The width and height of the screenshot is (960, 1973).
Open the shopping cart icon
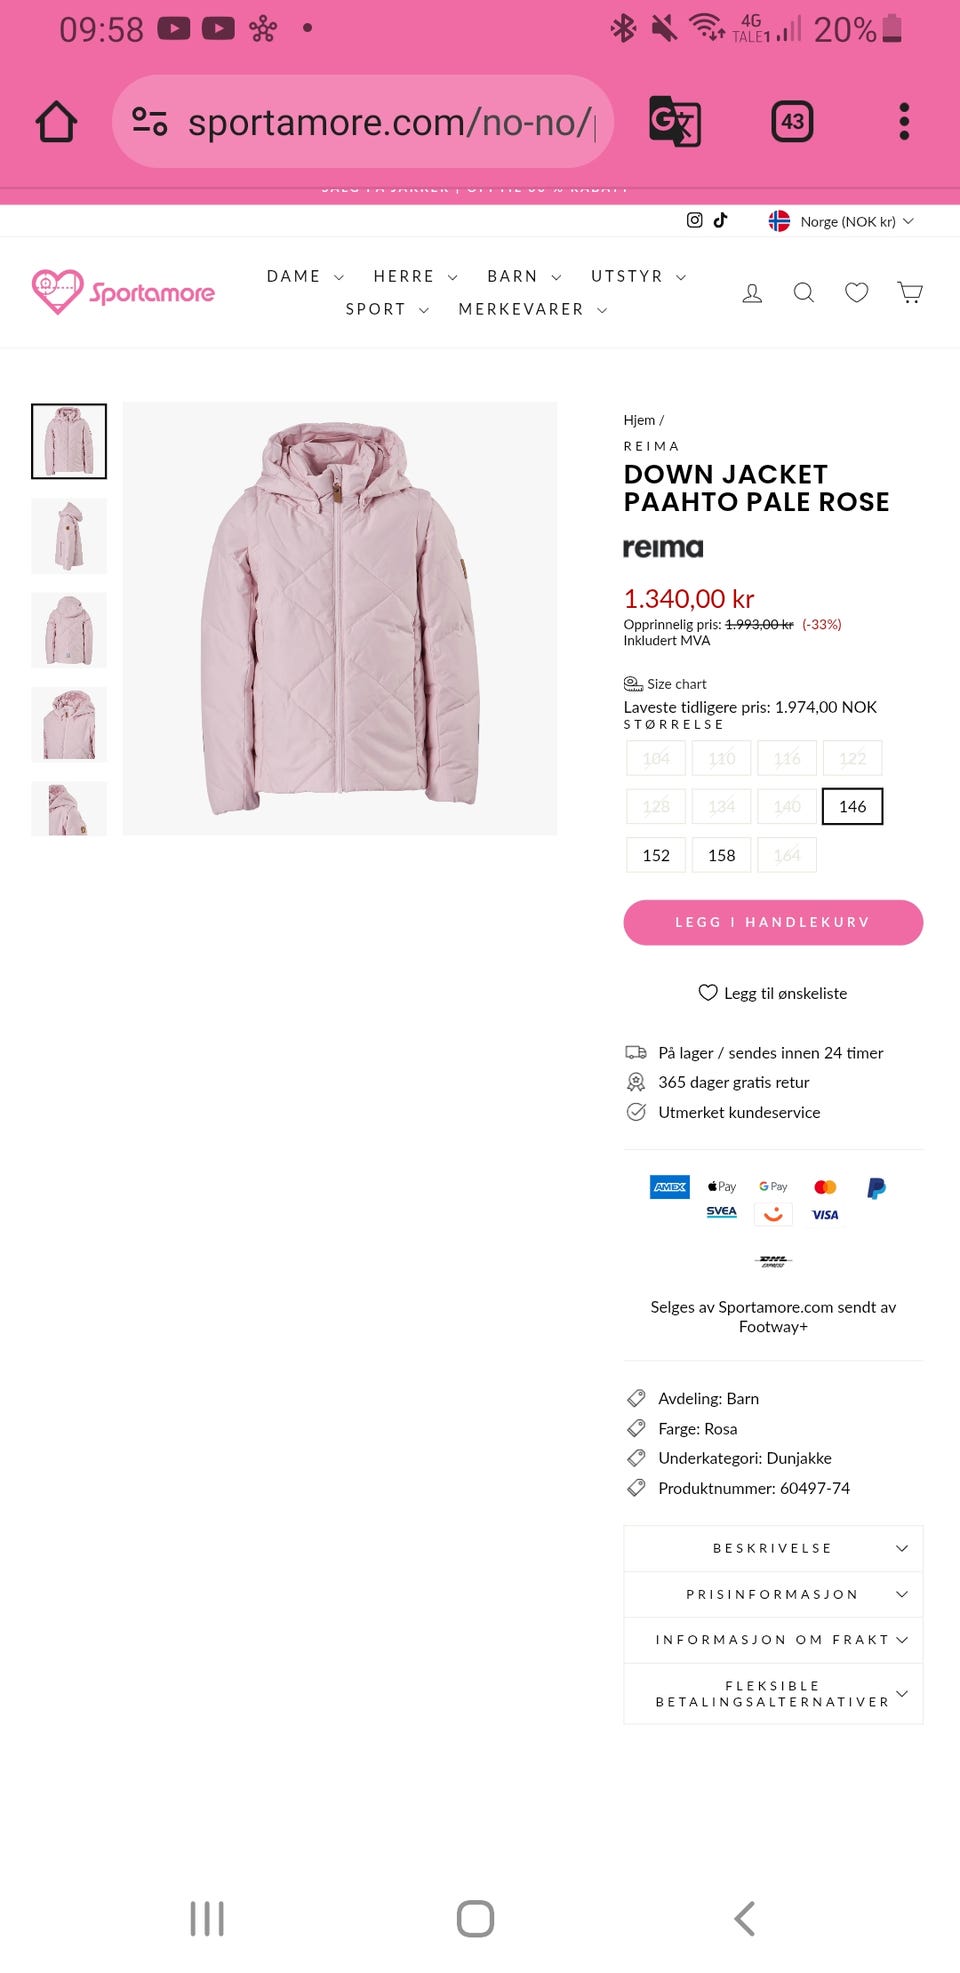pyautogui.click(x=909, y=292)
